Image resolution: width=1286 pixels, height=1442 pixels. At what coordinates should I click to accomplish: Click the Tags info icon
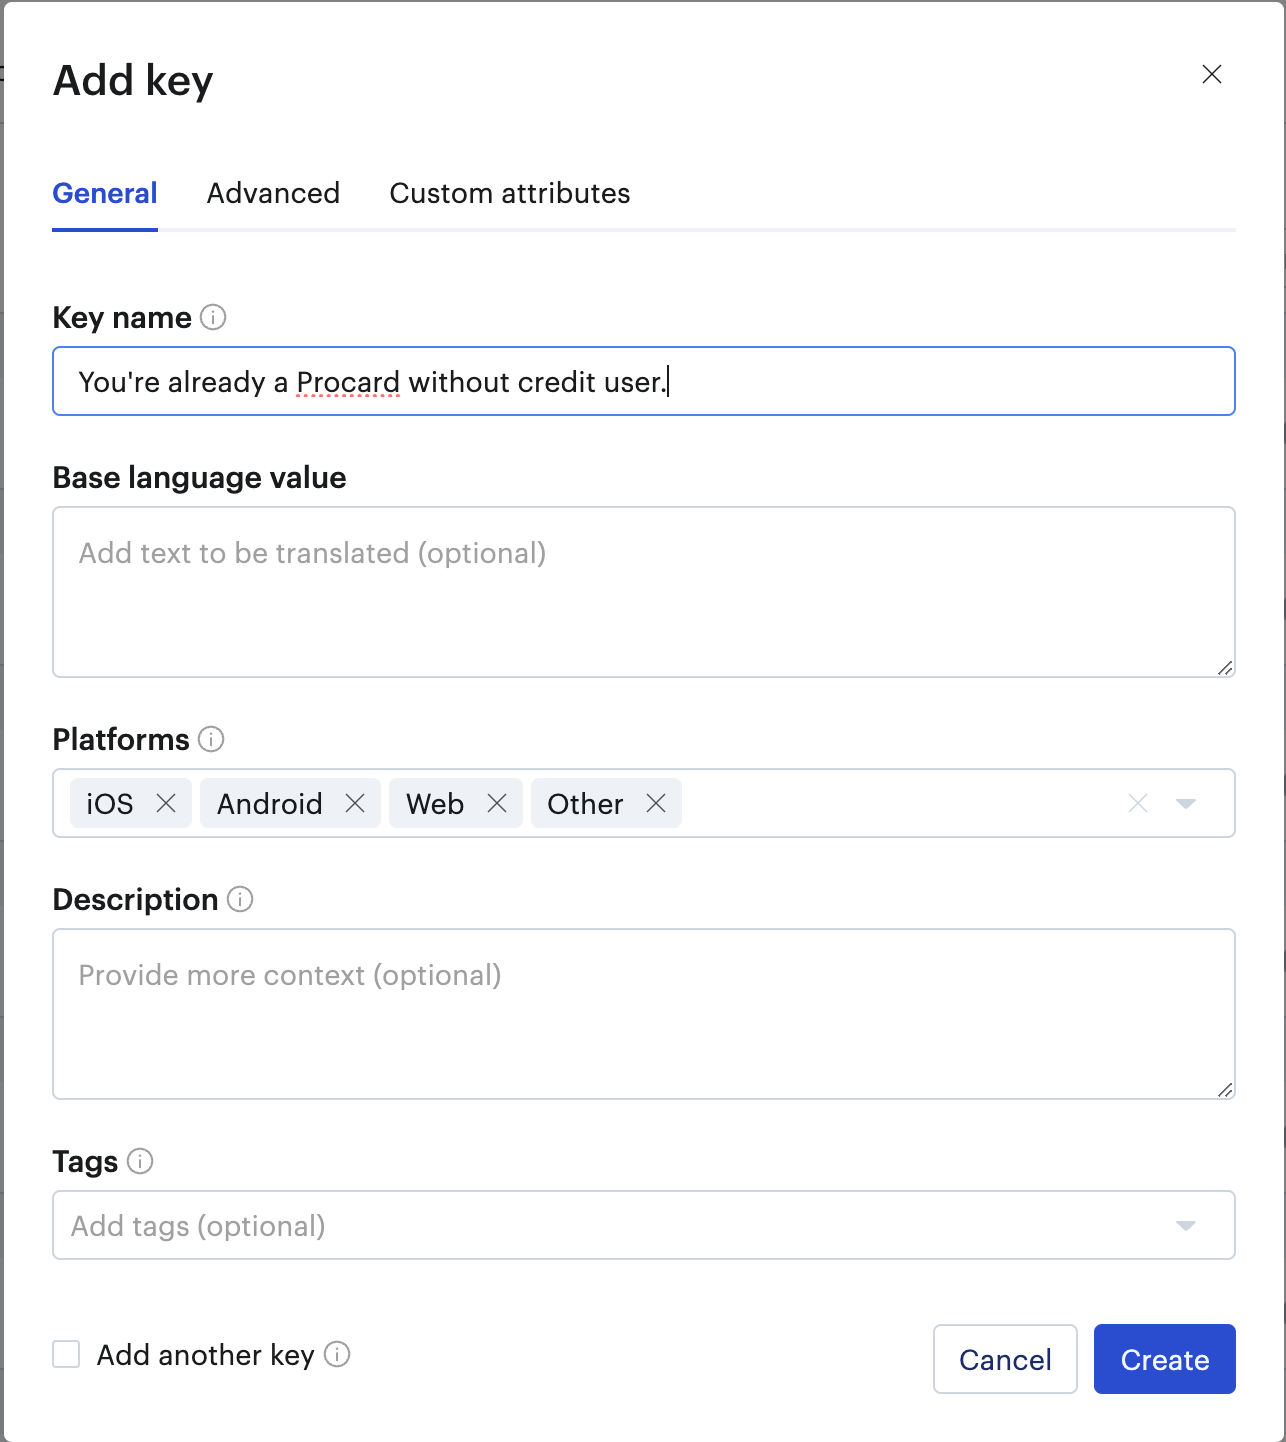point(140,1161)
